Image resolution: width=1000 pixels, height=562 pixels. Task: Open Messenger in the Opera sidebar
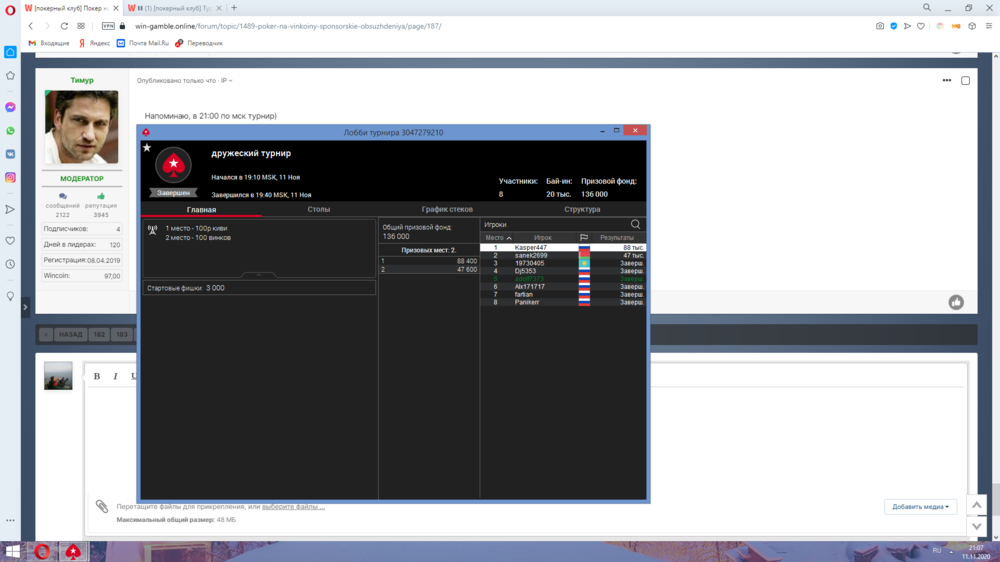click(10, 107)
